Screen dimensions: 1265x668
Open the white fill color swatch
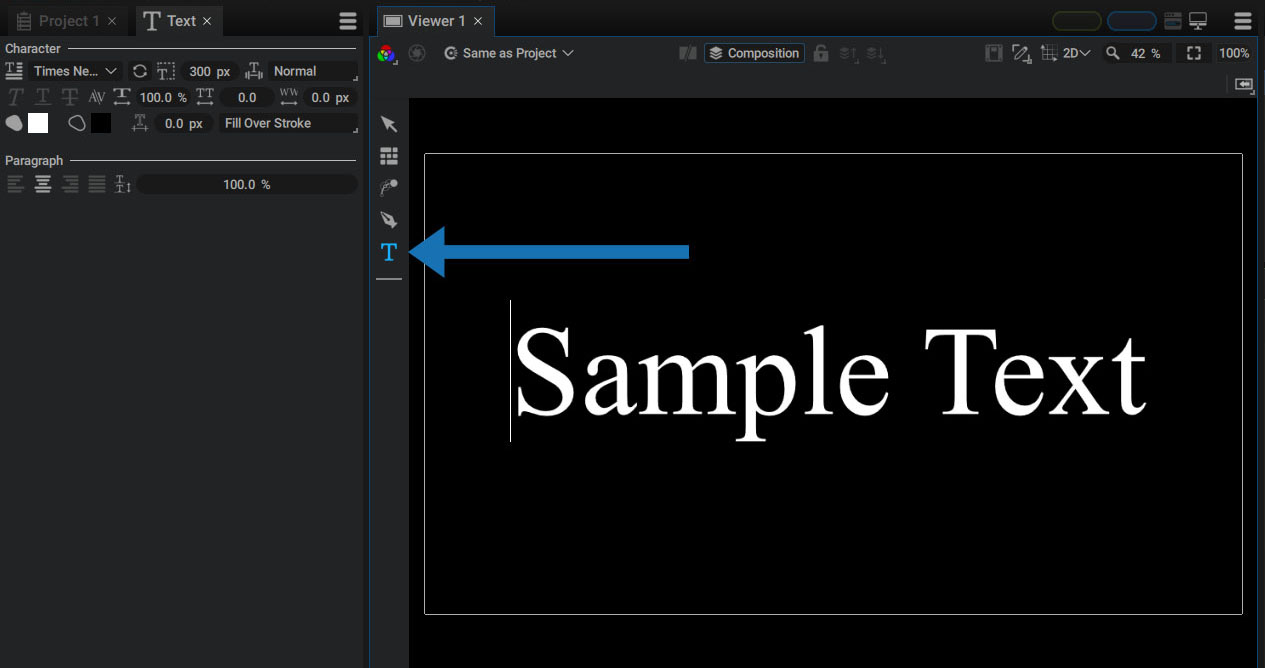point(38,123)
